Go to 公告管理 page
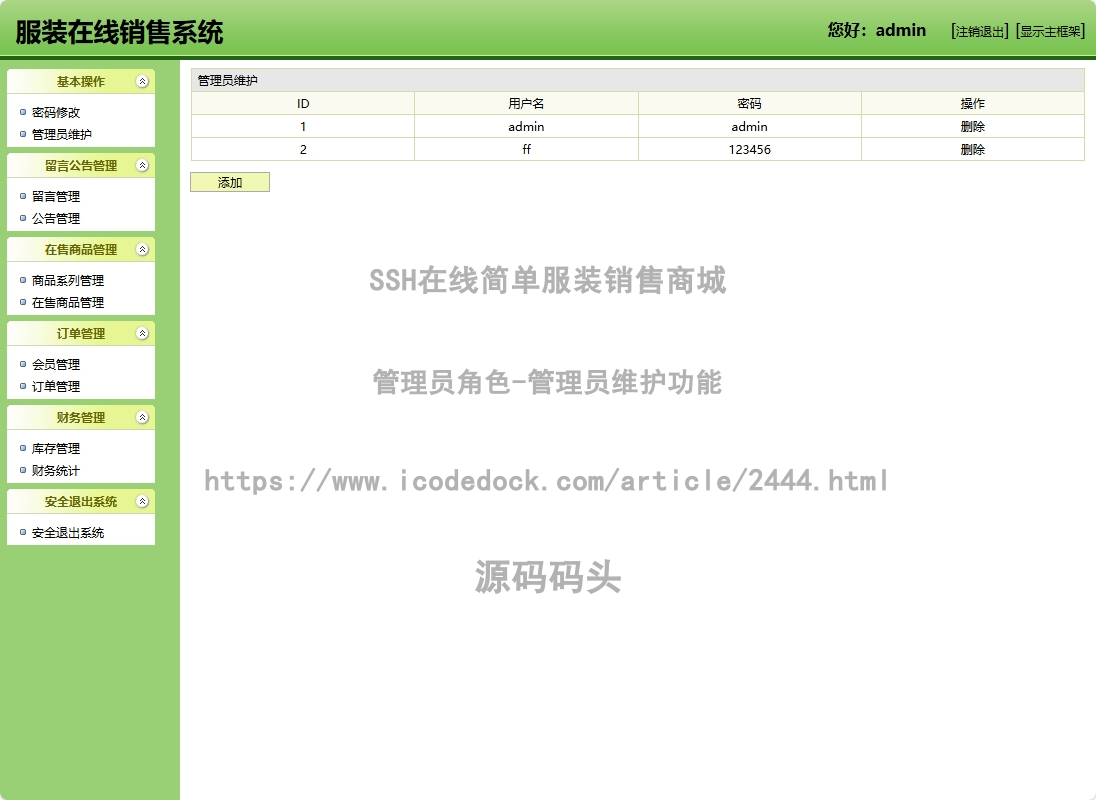 click(56, 219)
